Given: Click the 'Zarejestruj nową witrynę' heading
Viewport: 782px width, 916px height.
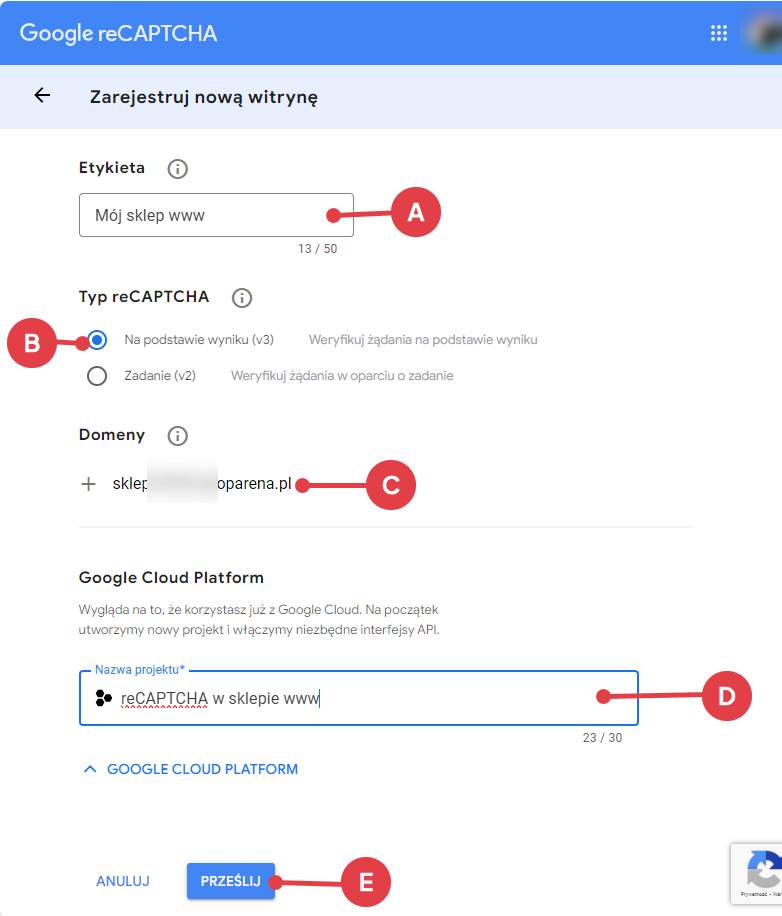Looking at the screenshot, I should tap(204, 97).
